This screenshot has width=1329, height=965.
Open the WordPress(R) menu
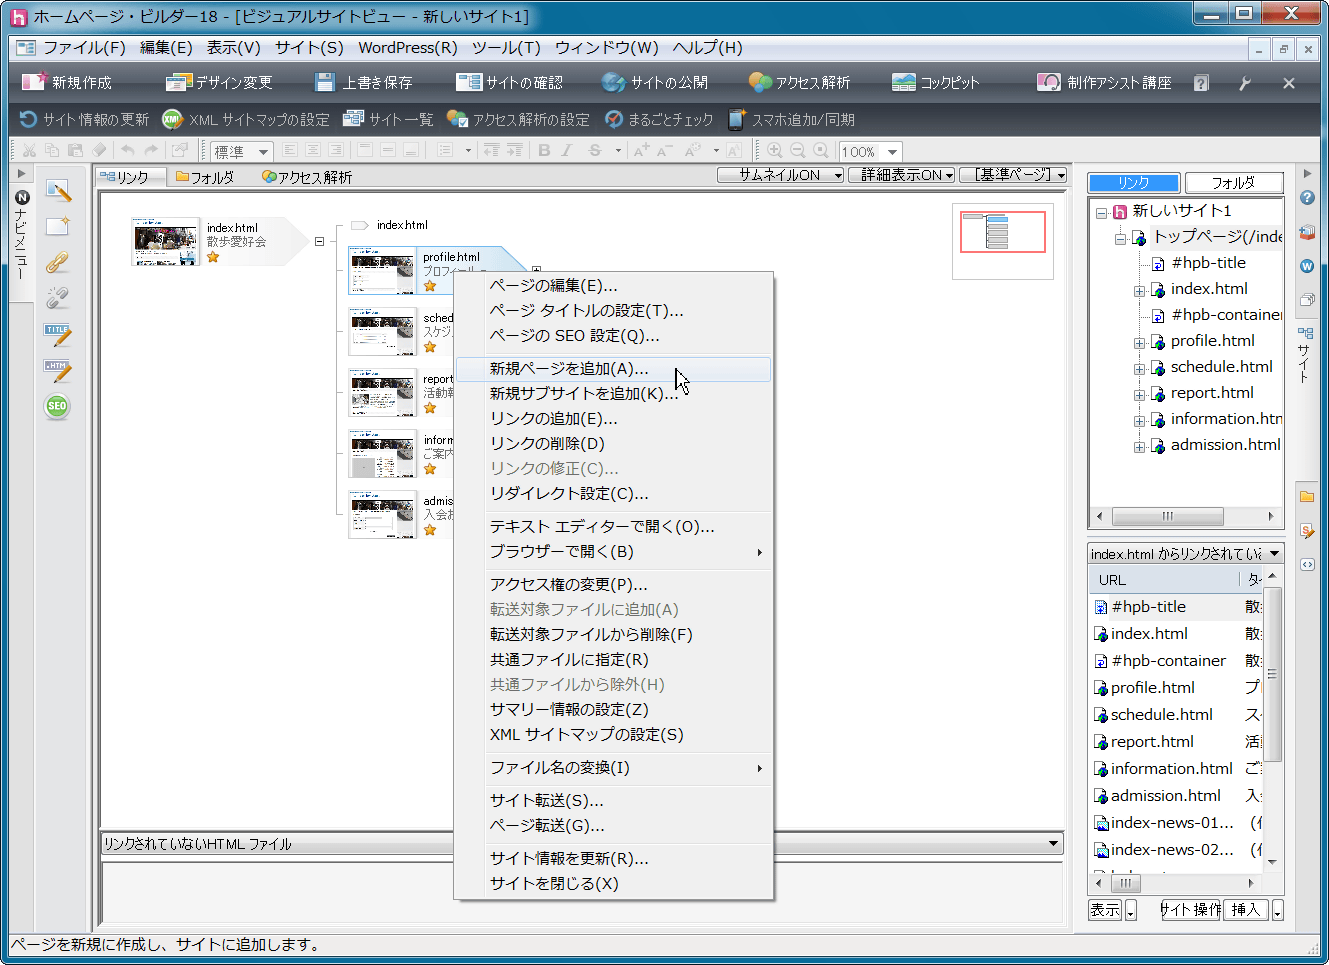pos(408,48)
